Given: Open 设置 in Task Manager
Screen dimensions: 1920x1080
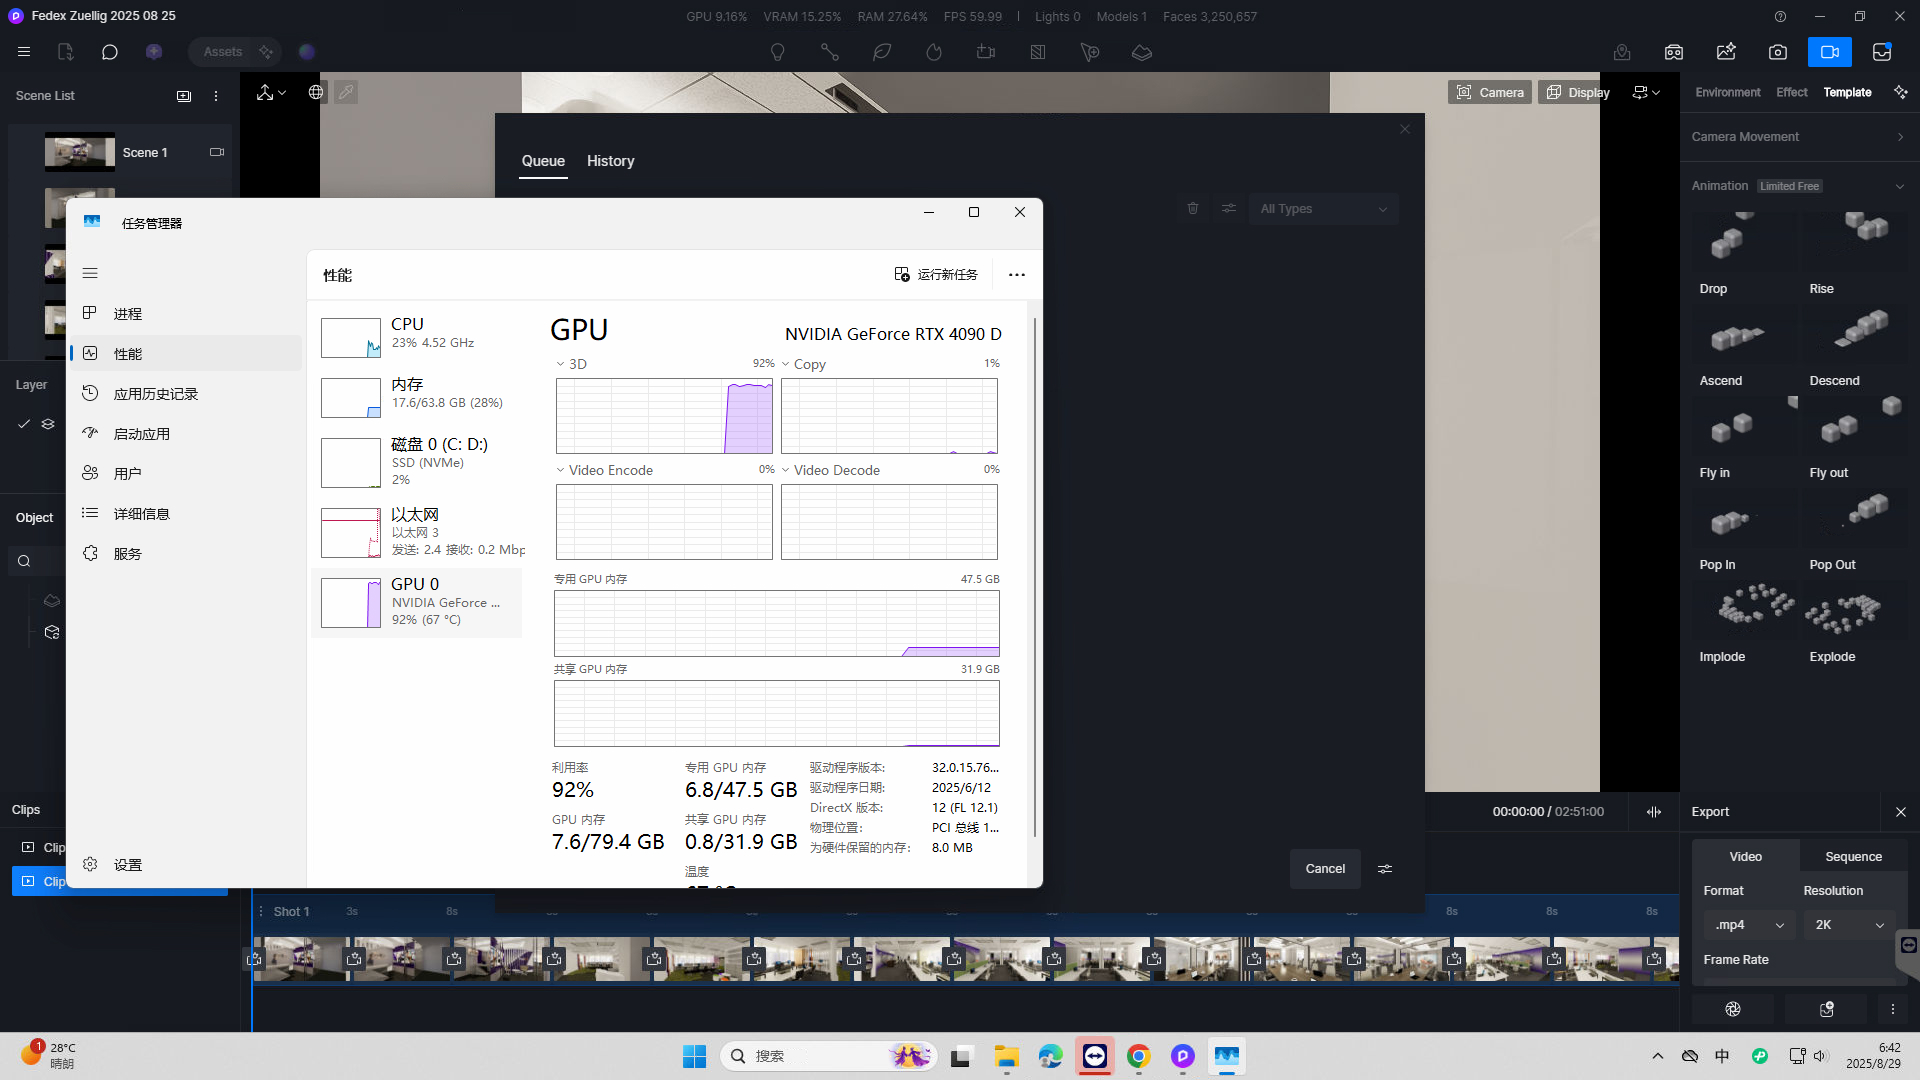Looking at the screenshot, I should click(x=186, y=865).
